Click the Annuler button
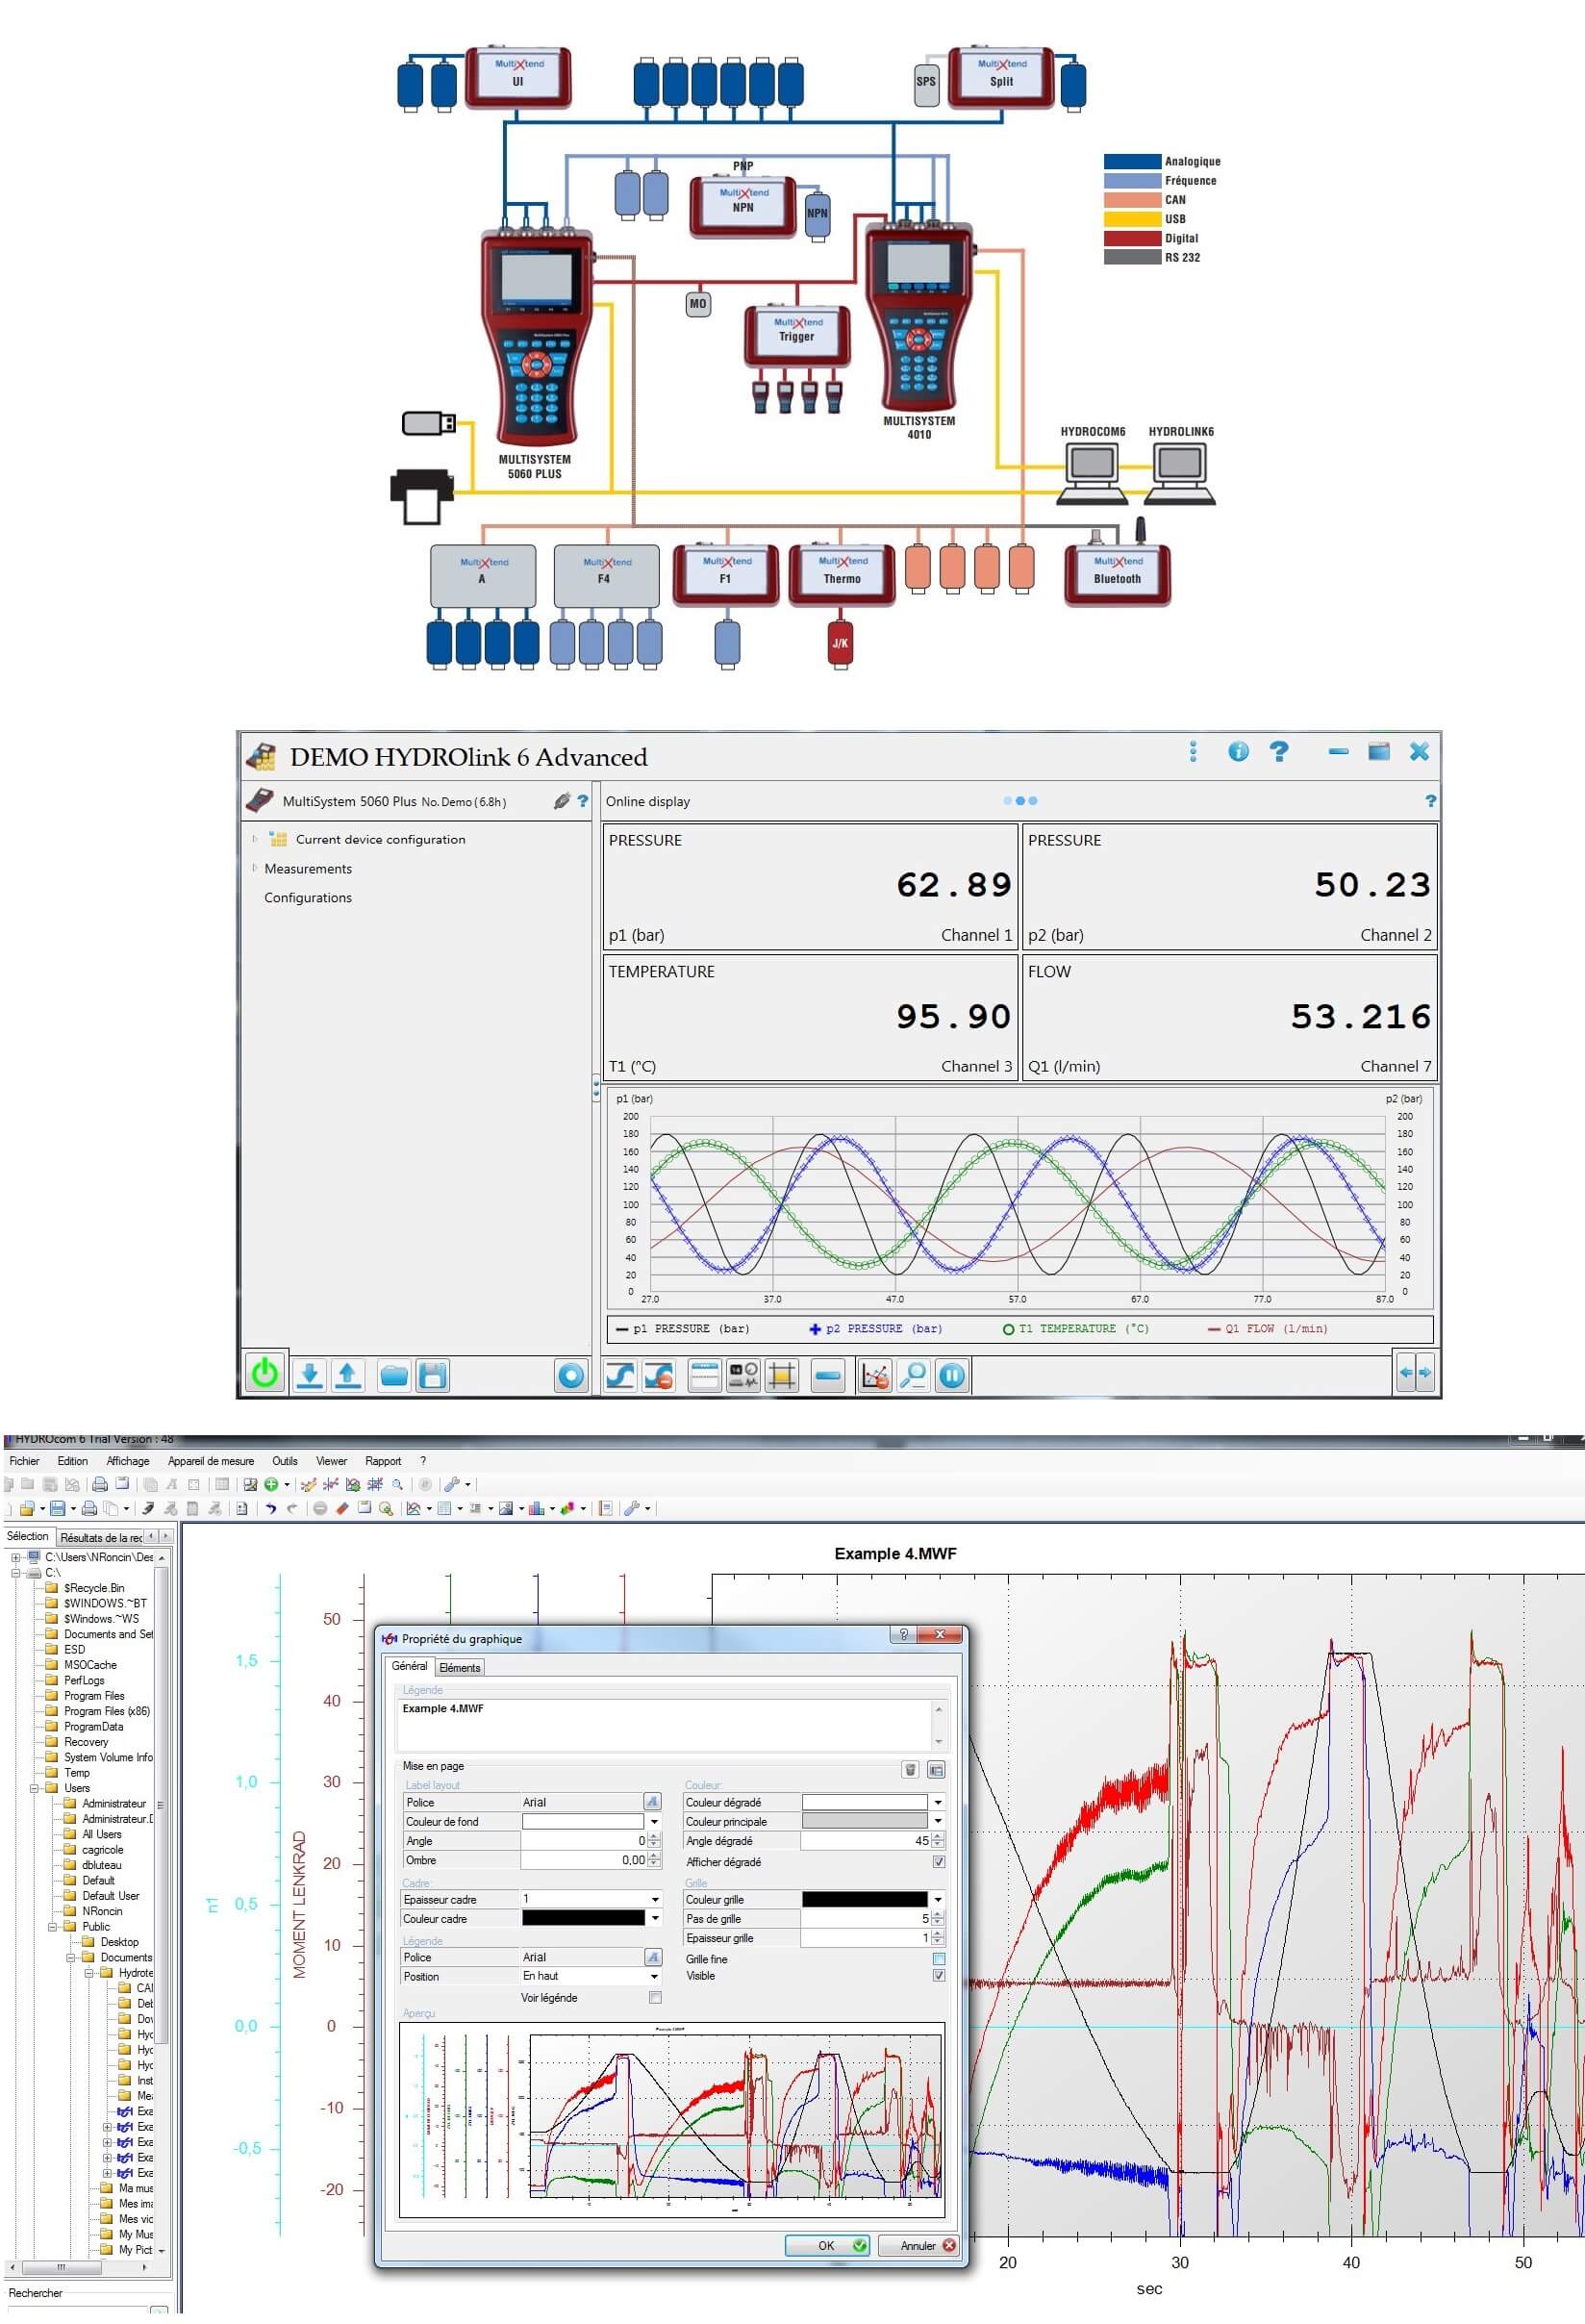This screenshot has width=1585, height=2324. (918, 2245)
